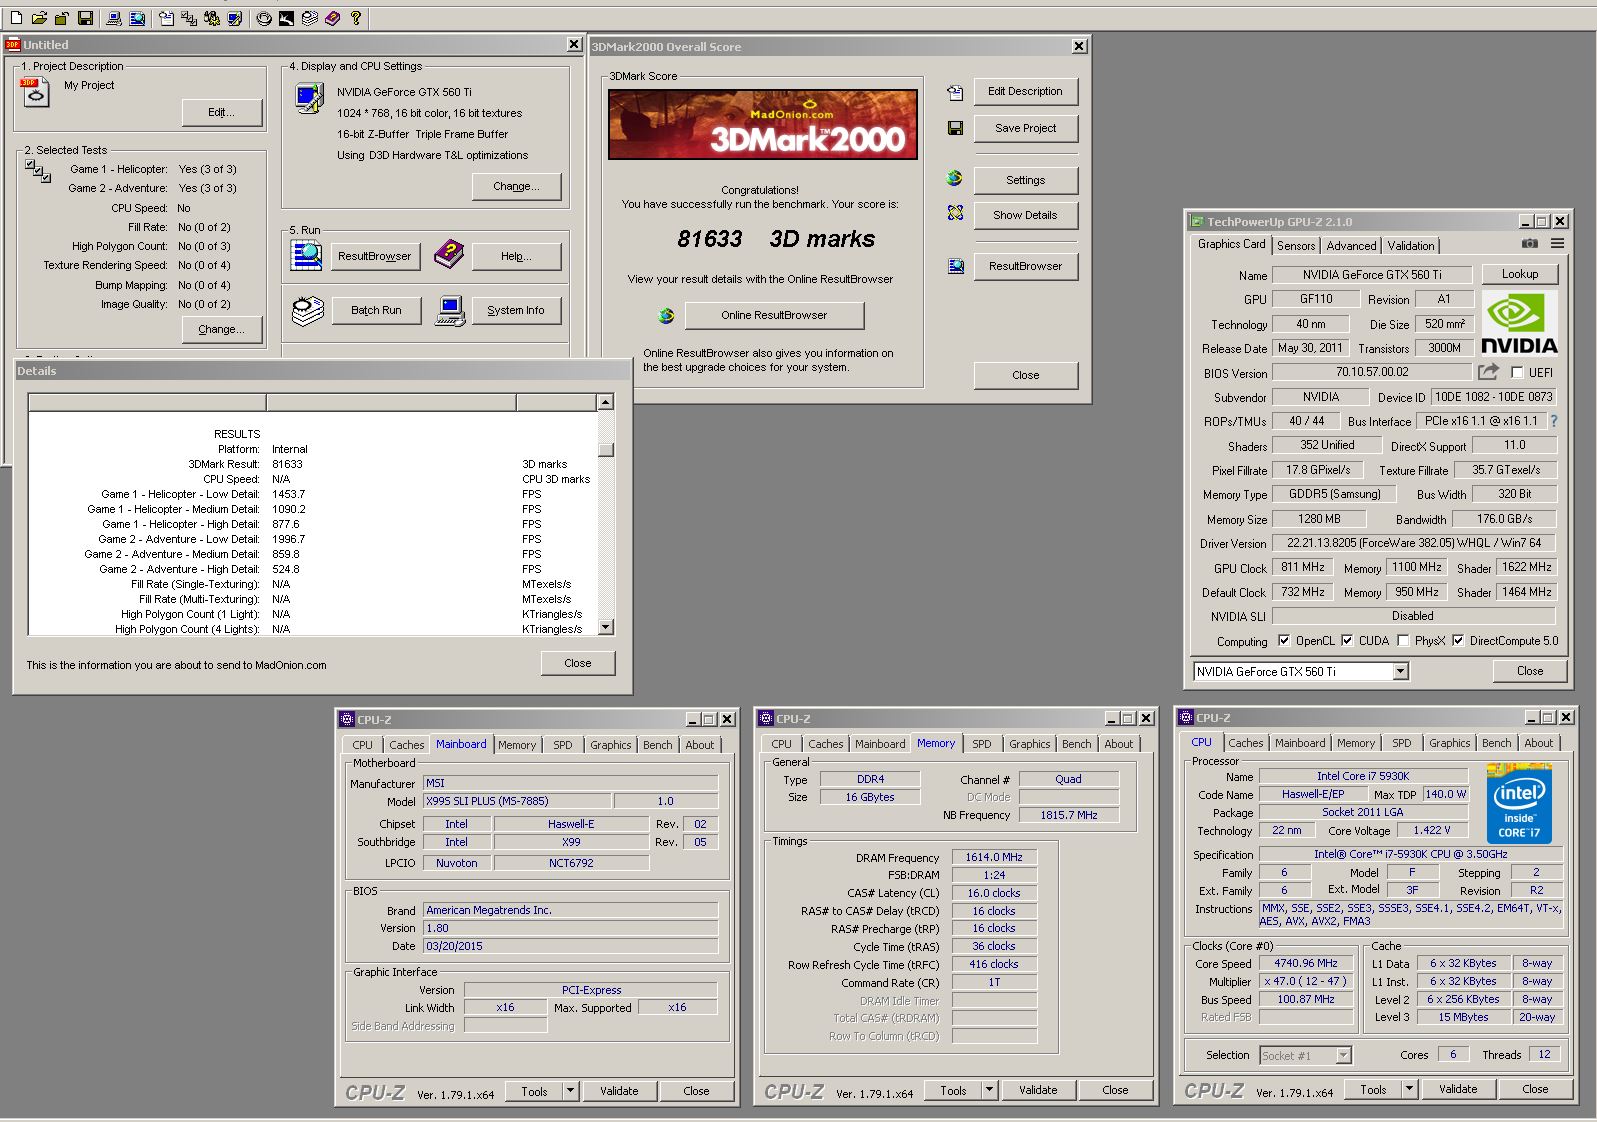Click Validate in CPU-Z Memory window
Image resolution: width=1597 pixels, height=1122 pixels.
[x=1038, y=1090]
